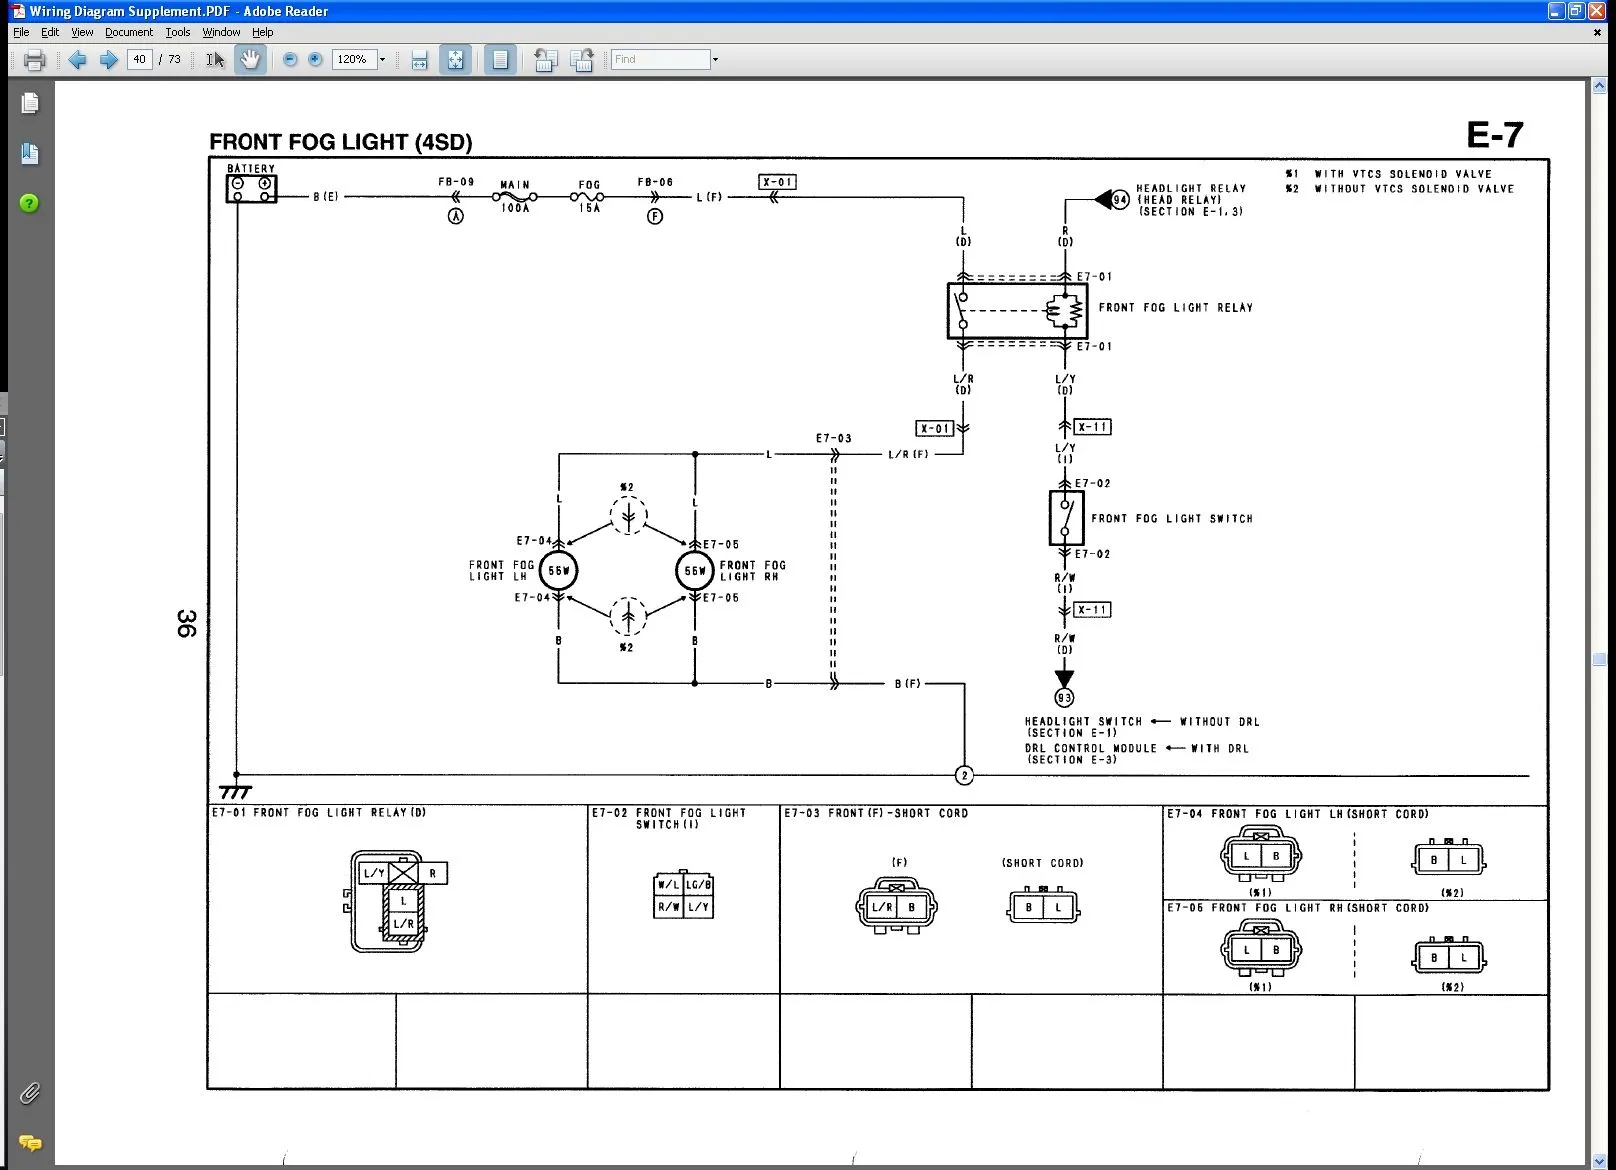Choose the Select tool cursor icon

215,60
